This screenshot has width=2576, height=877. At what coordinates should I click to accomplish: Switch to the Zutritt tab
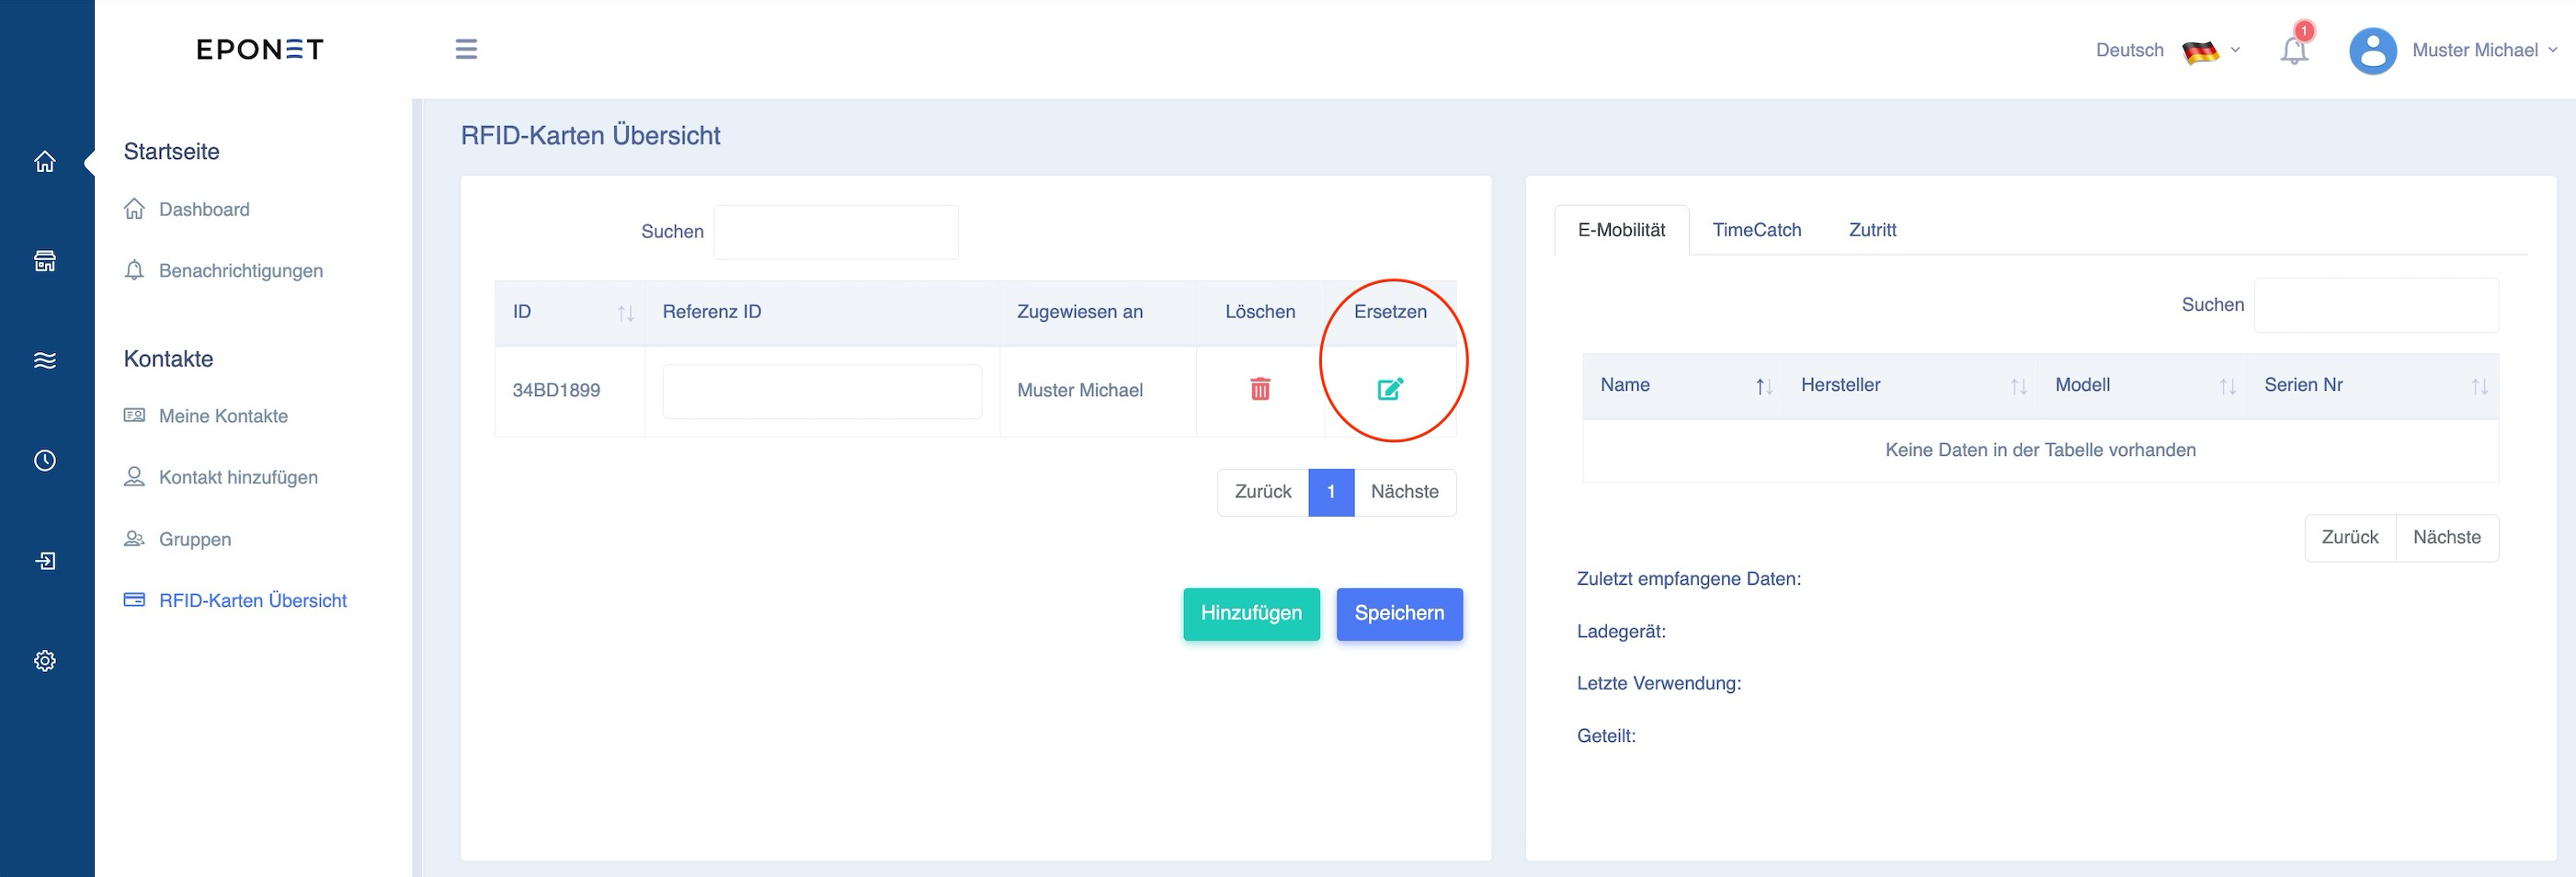click(1872, 230)
